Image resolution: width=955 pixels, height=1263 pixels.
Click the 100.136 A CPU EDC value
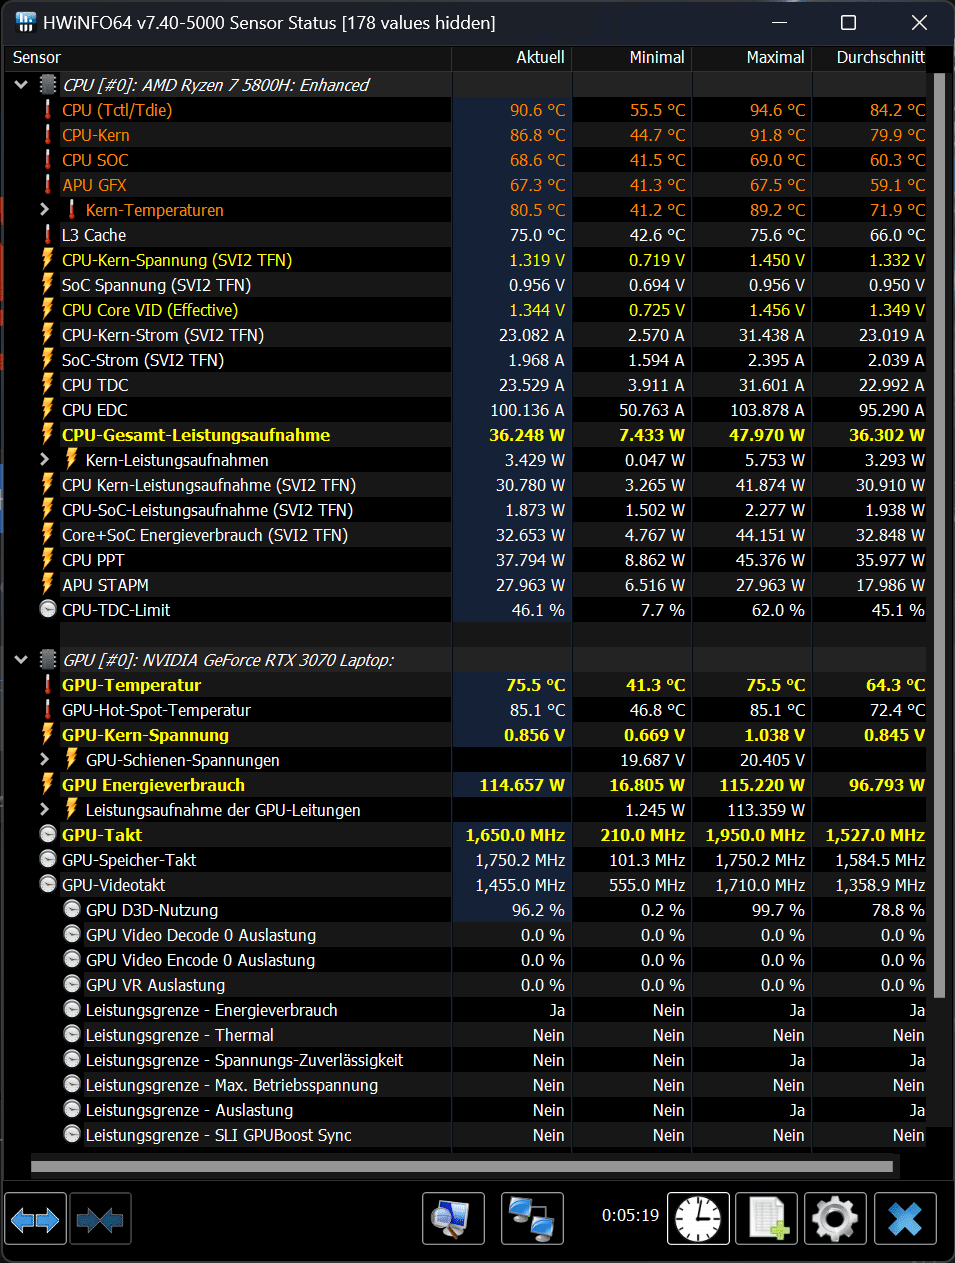527,410
